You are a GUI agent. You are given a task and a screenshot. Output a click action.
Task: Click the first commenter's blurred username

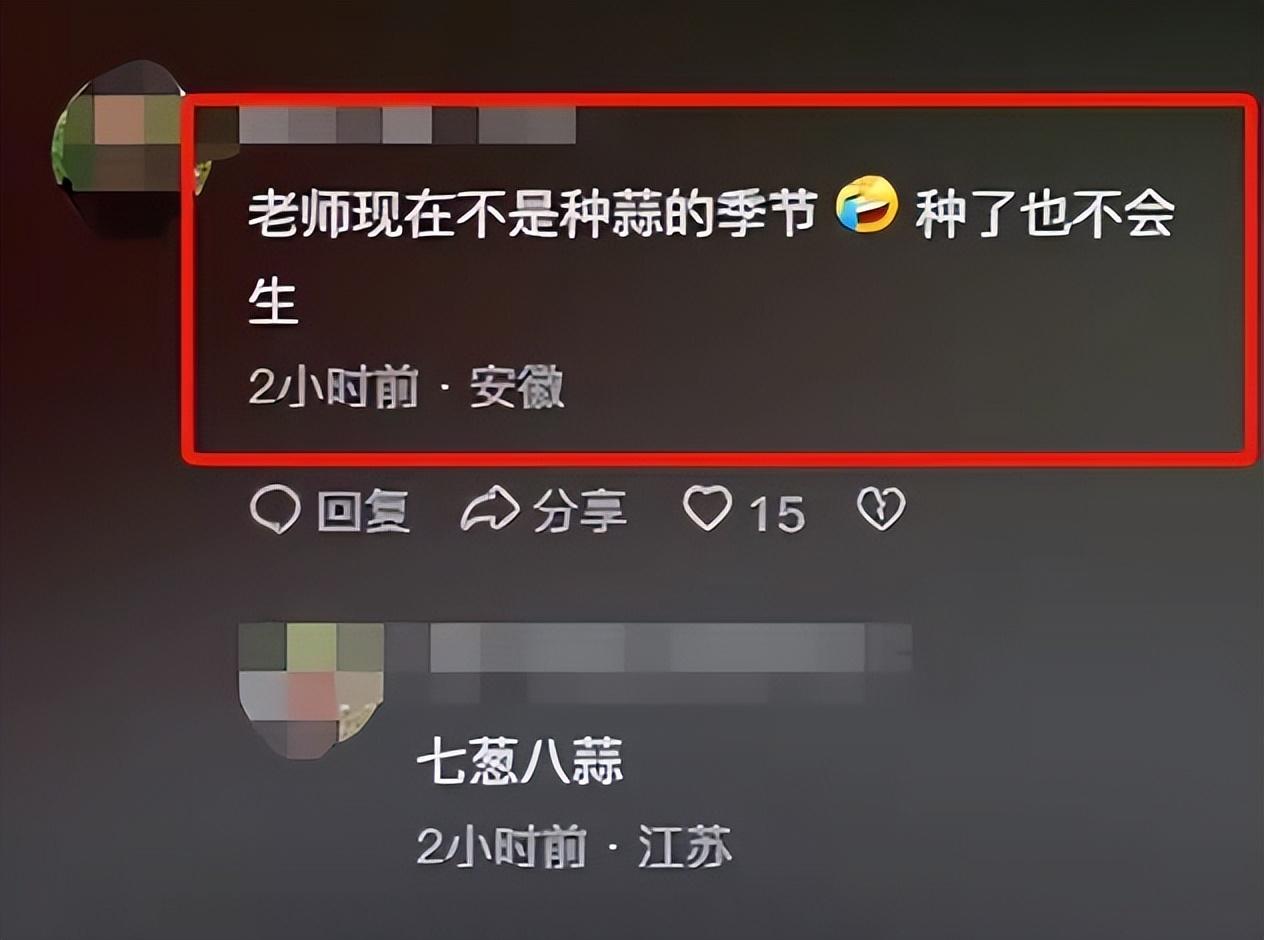[x=408, y=125]
